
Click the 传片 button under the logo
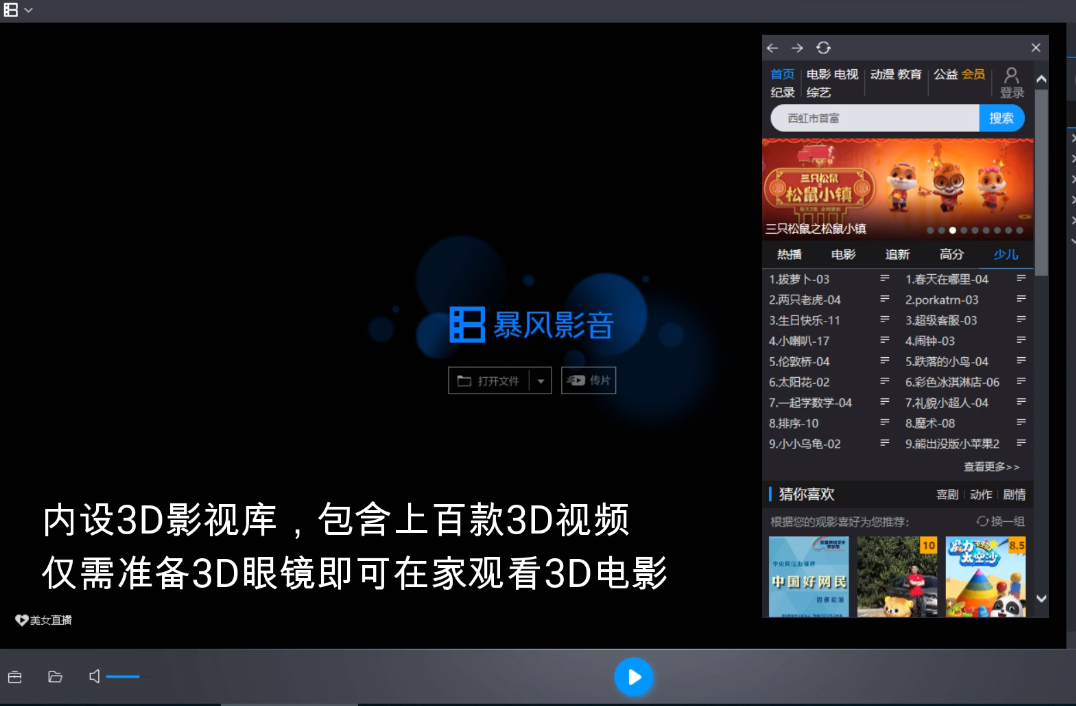point(588,380)
